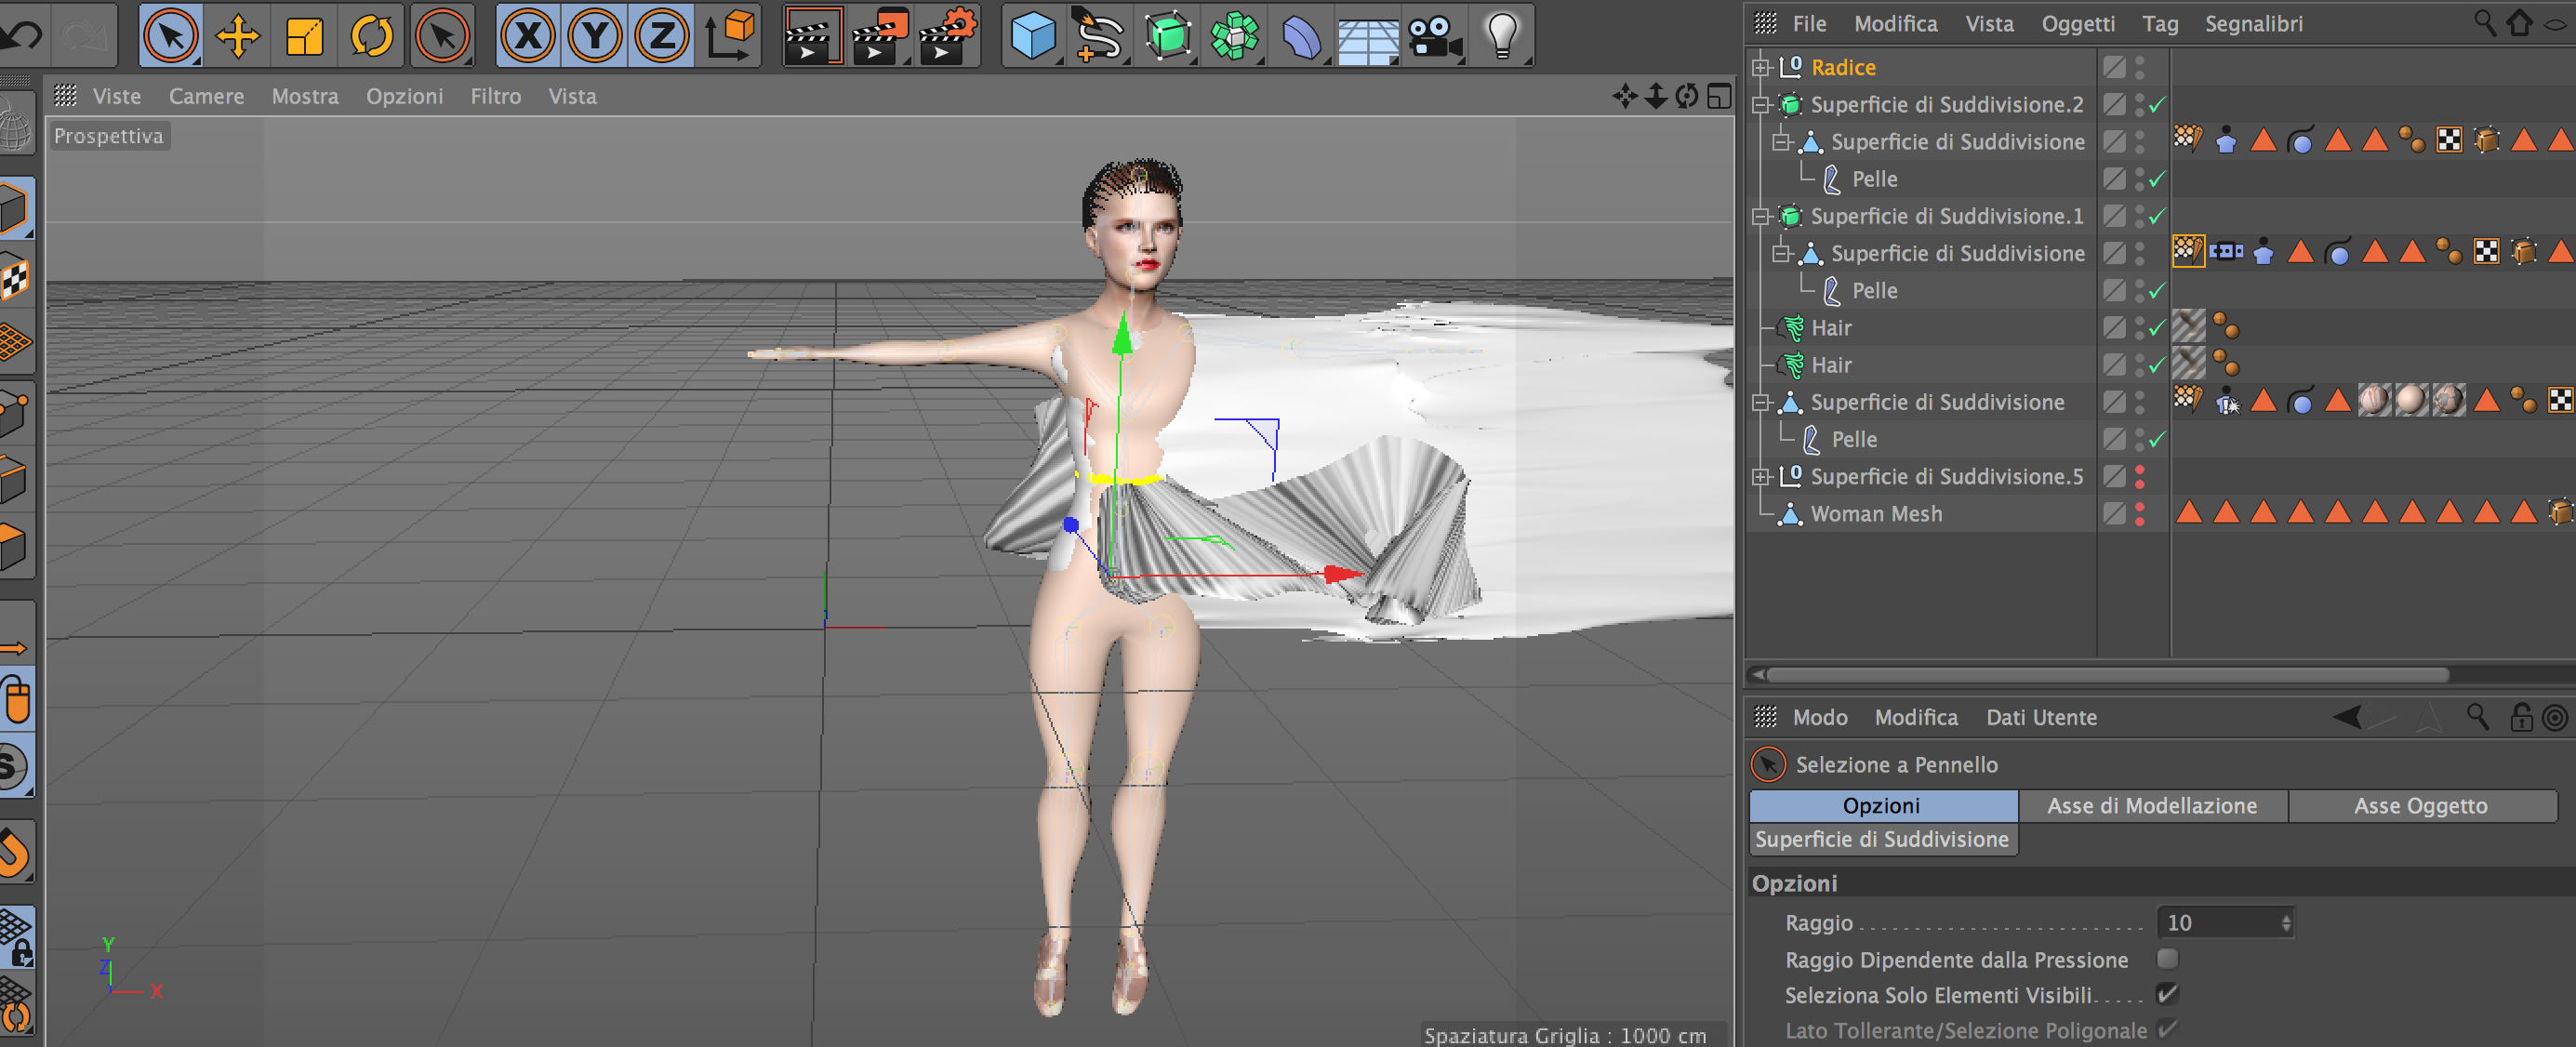
Task: Expand Superficie di Suddivisione.5 node
Action: [1761, 477]
